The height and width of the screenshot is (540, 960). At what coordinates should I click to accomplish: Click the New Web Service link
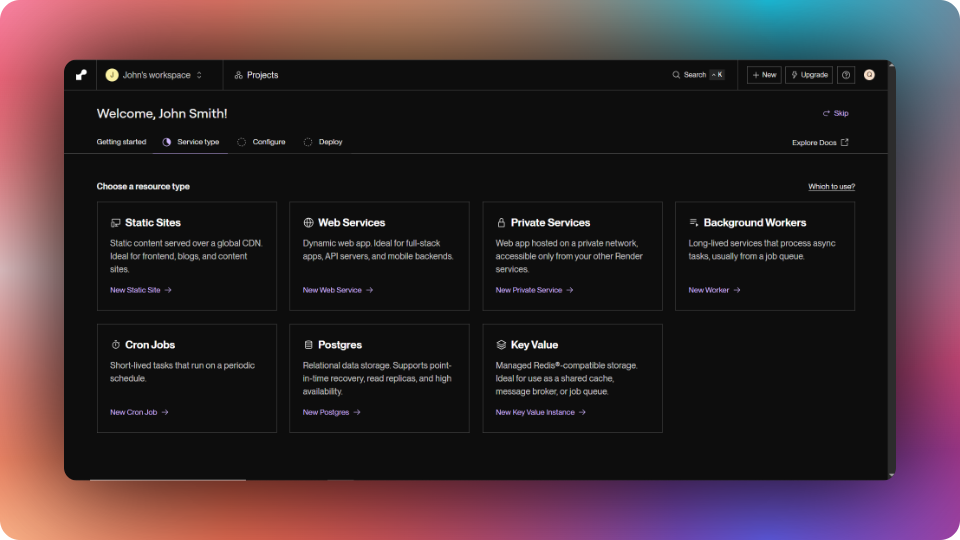click(338, 290)
